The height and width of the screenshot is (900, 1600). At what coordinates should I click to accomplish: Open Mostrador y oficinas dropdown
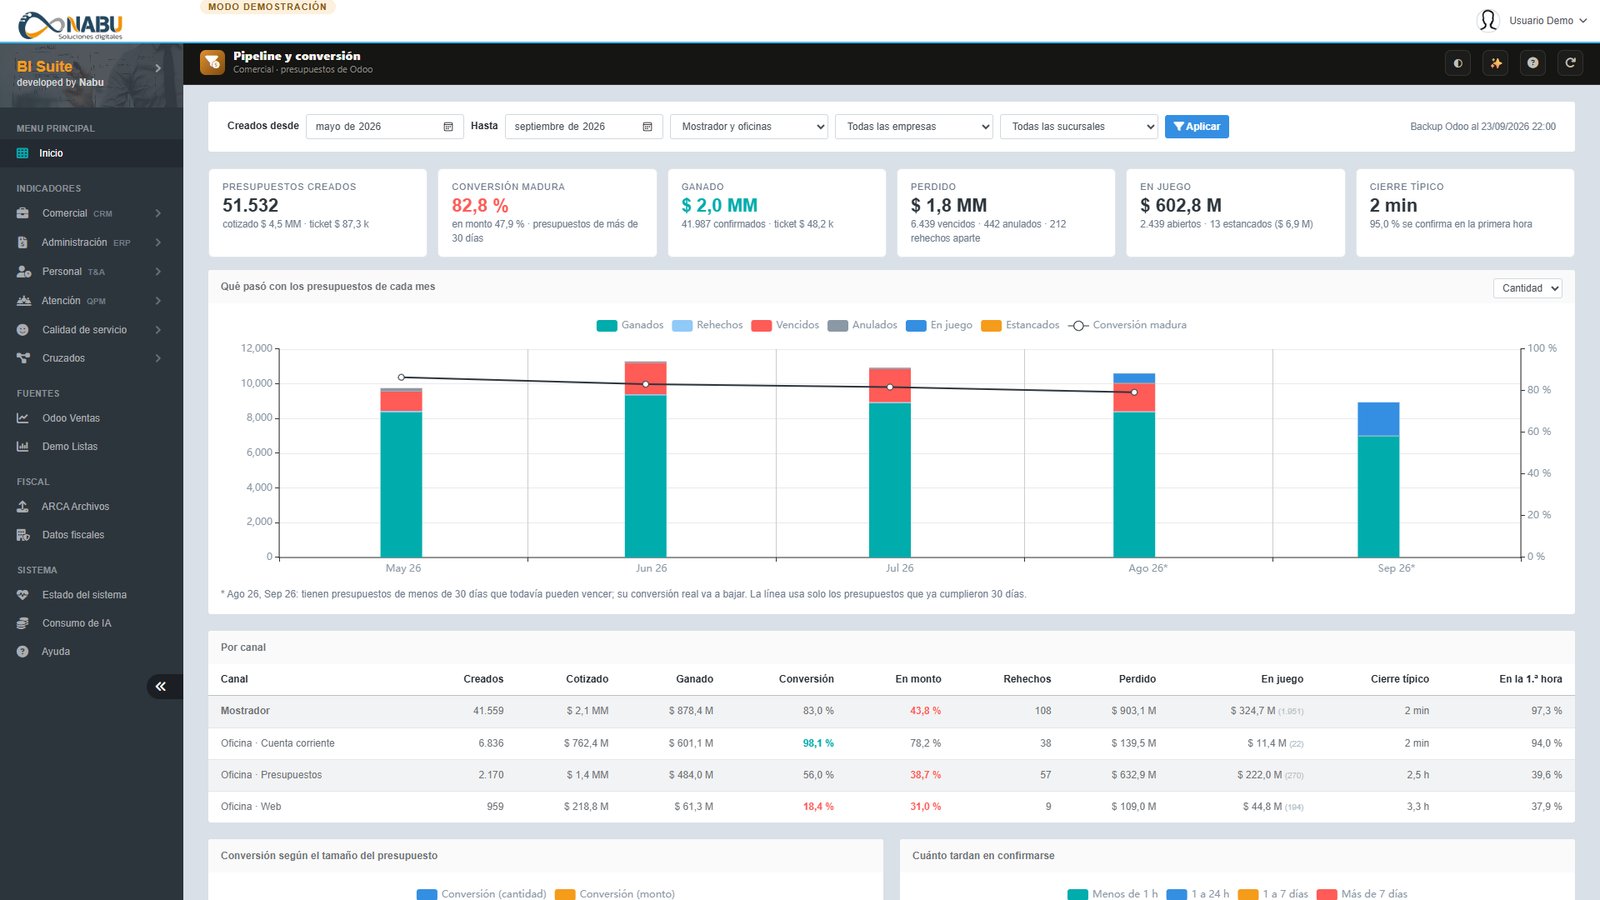(x=750, y=127)
